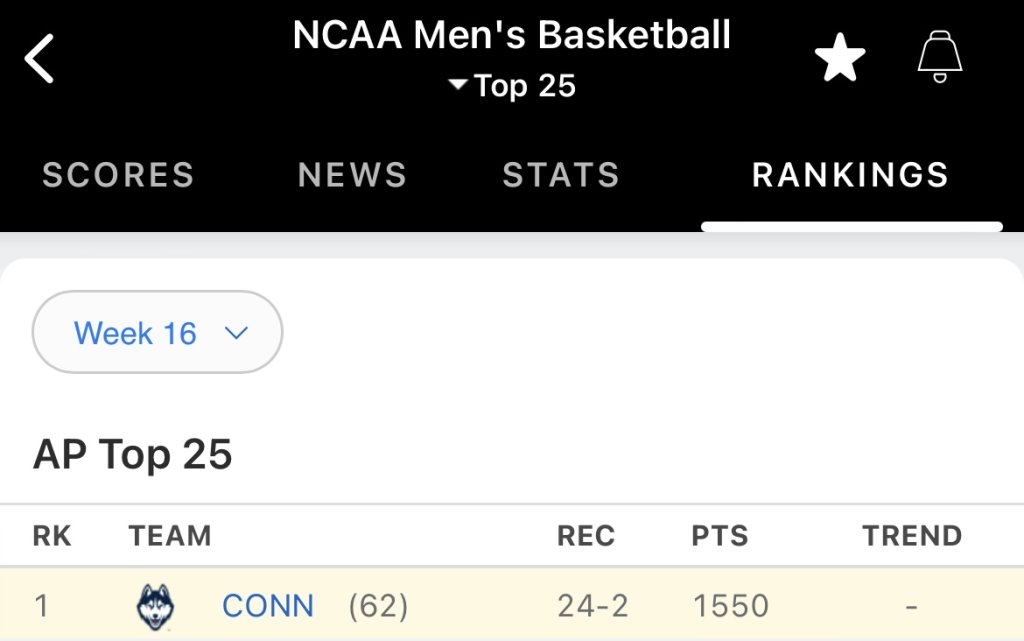Click the UConn Huskies team logo

click(x=155, y=606)
